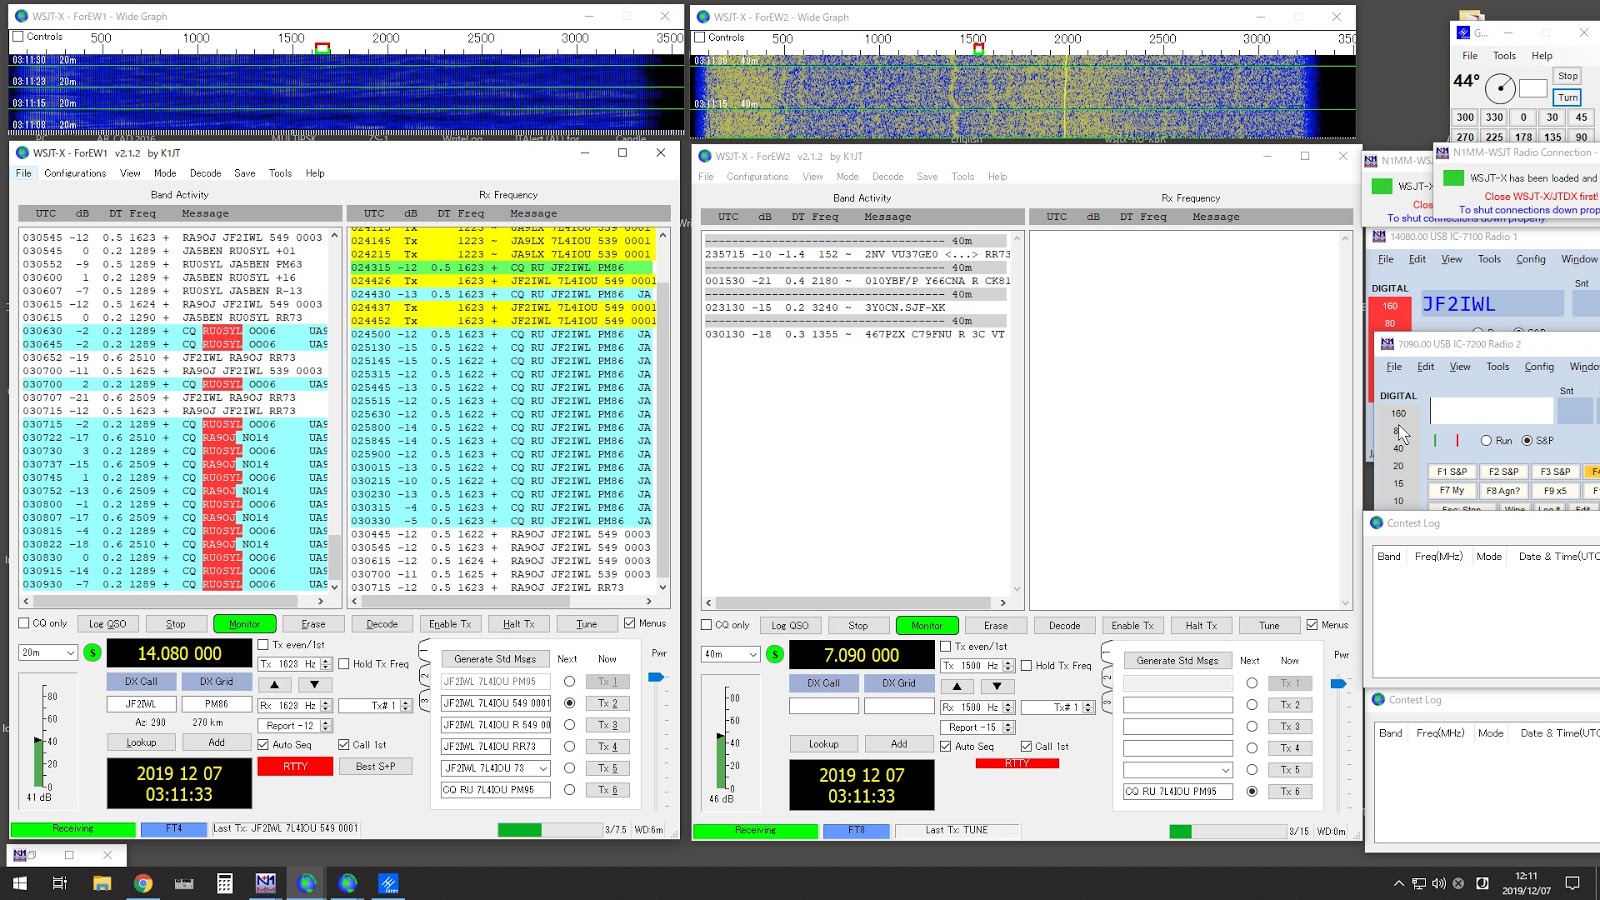Open Calculator from taskbar
This screenshot has height=900, width=1600.
pos(225,883)
